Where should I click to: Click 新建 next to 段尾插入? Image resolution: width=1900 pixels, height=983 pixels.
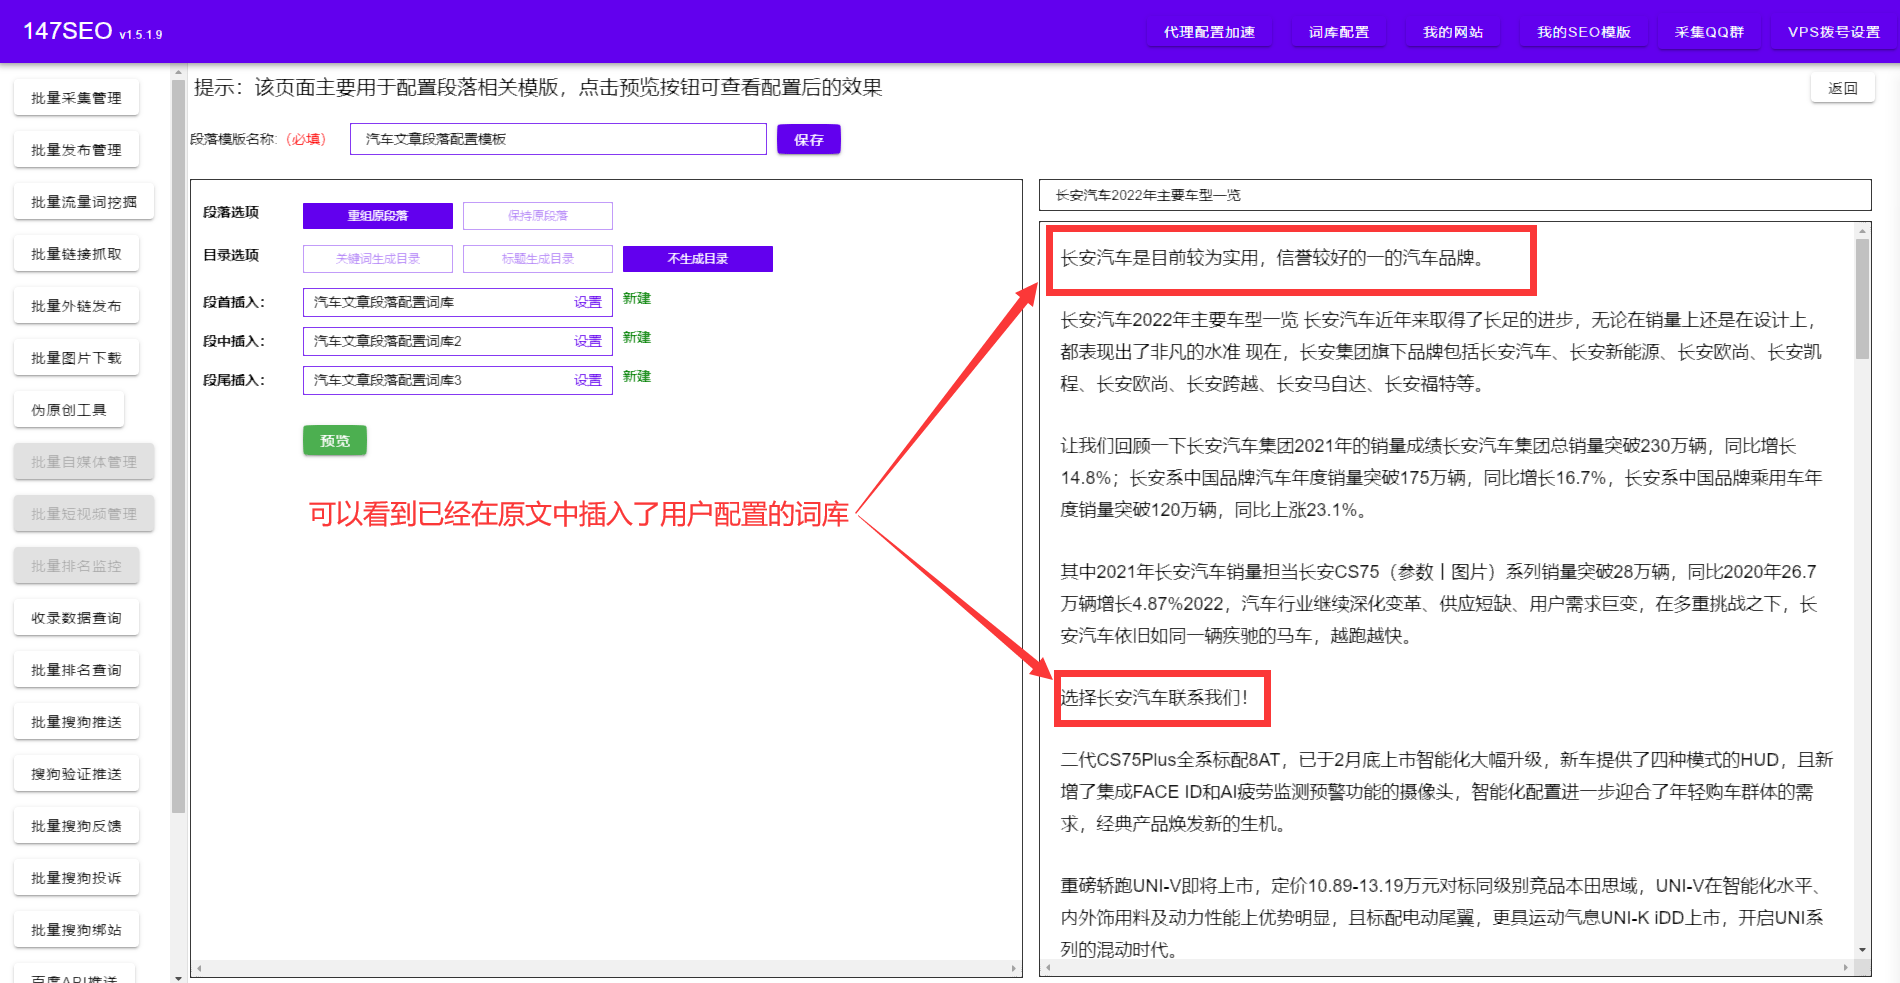(x=637, y=376)
